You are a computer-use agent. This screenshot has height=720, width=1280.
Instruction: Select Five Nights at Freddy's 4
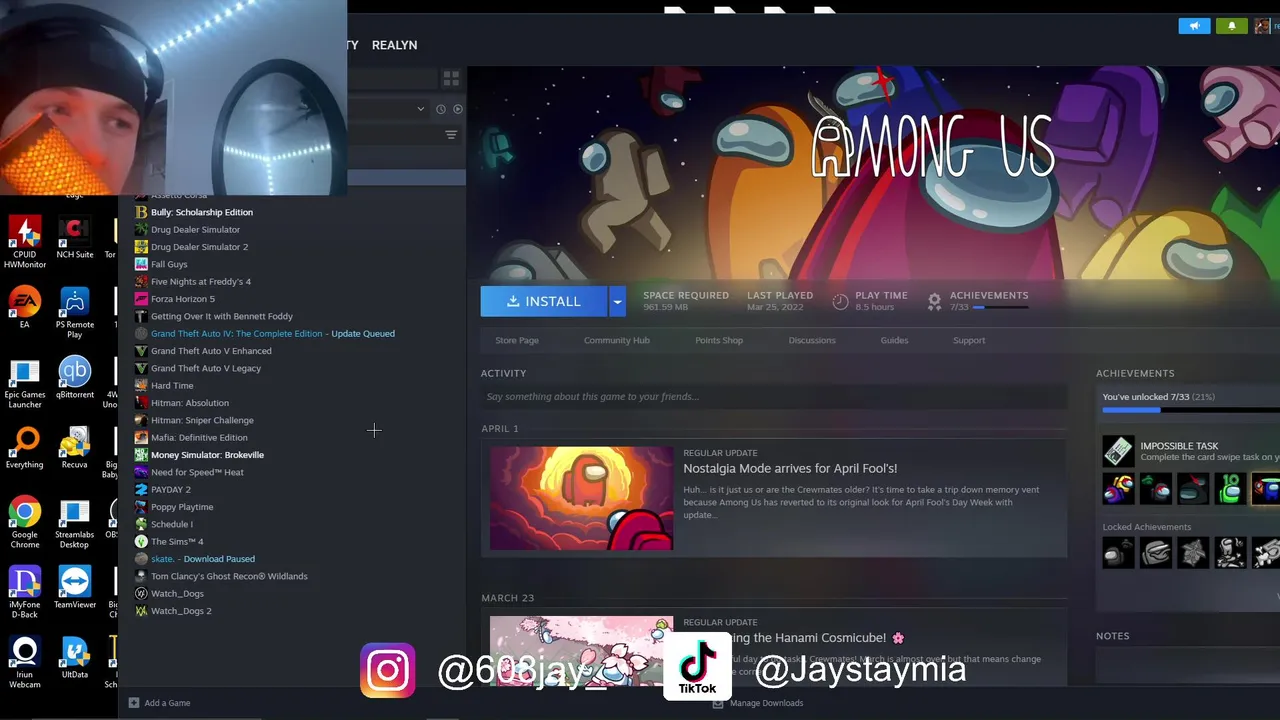(x=201, y=282)
